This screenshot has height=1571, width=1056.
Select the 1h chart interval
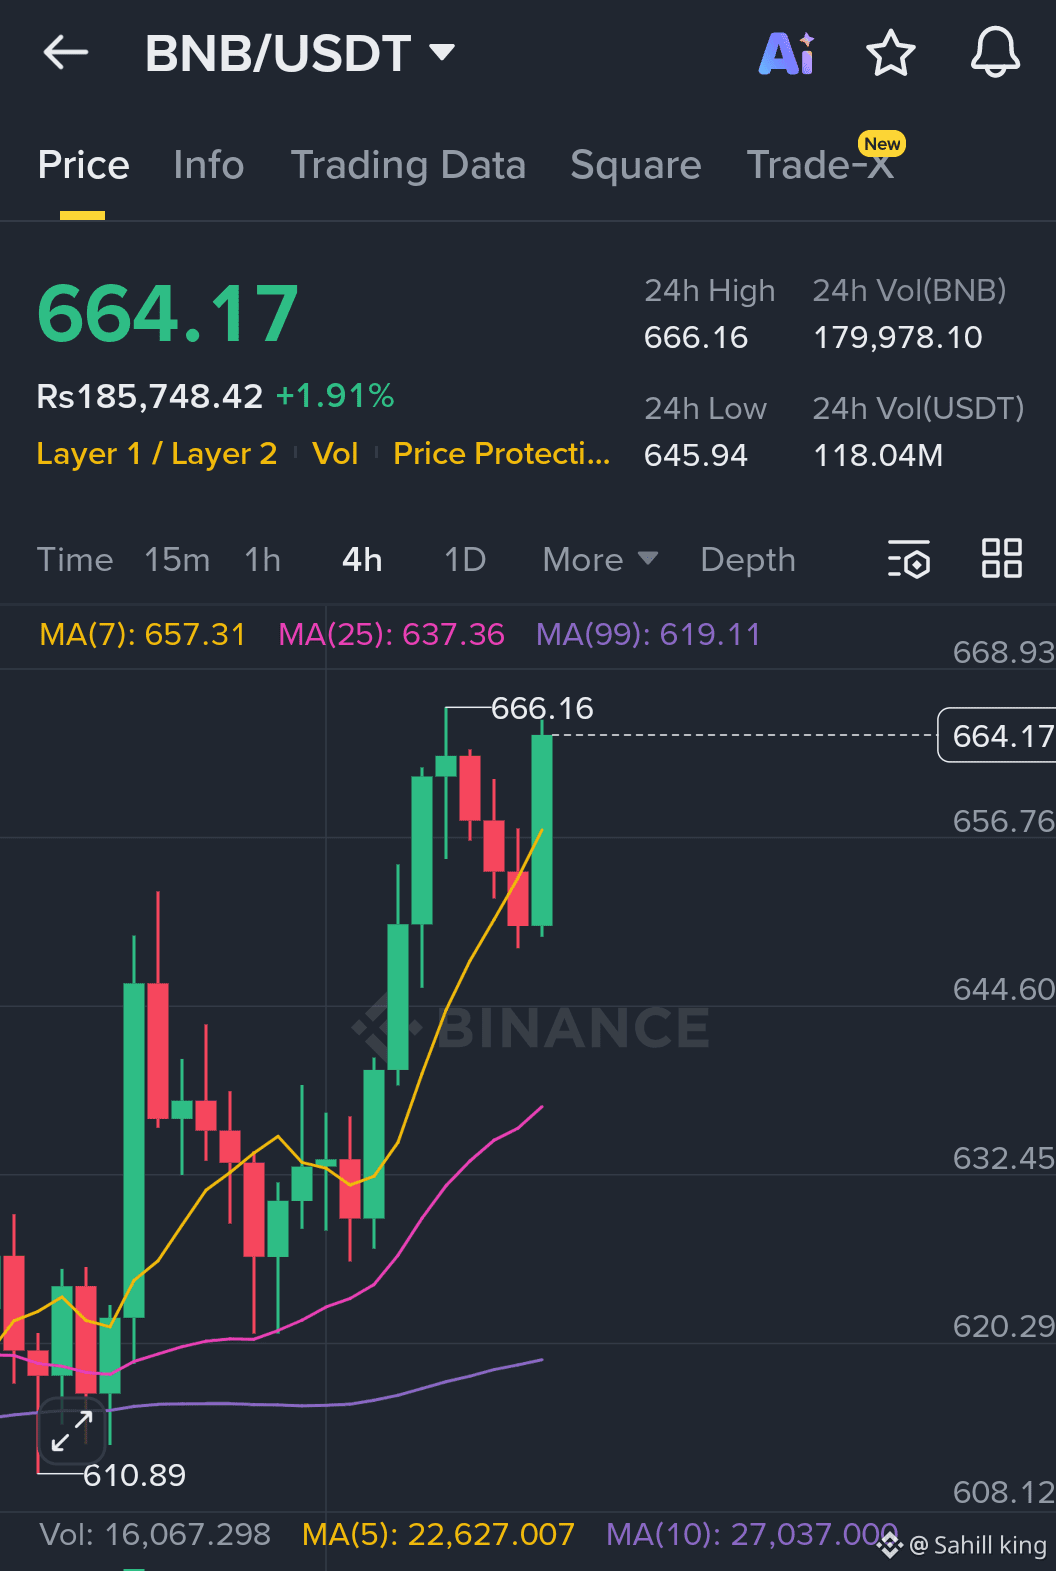263,560
